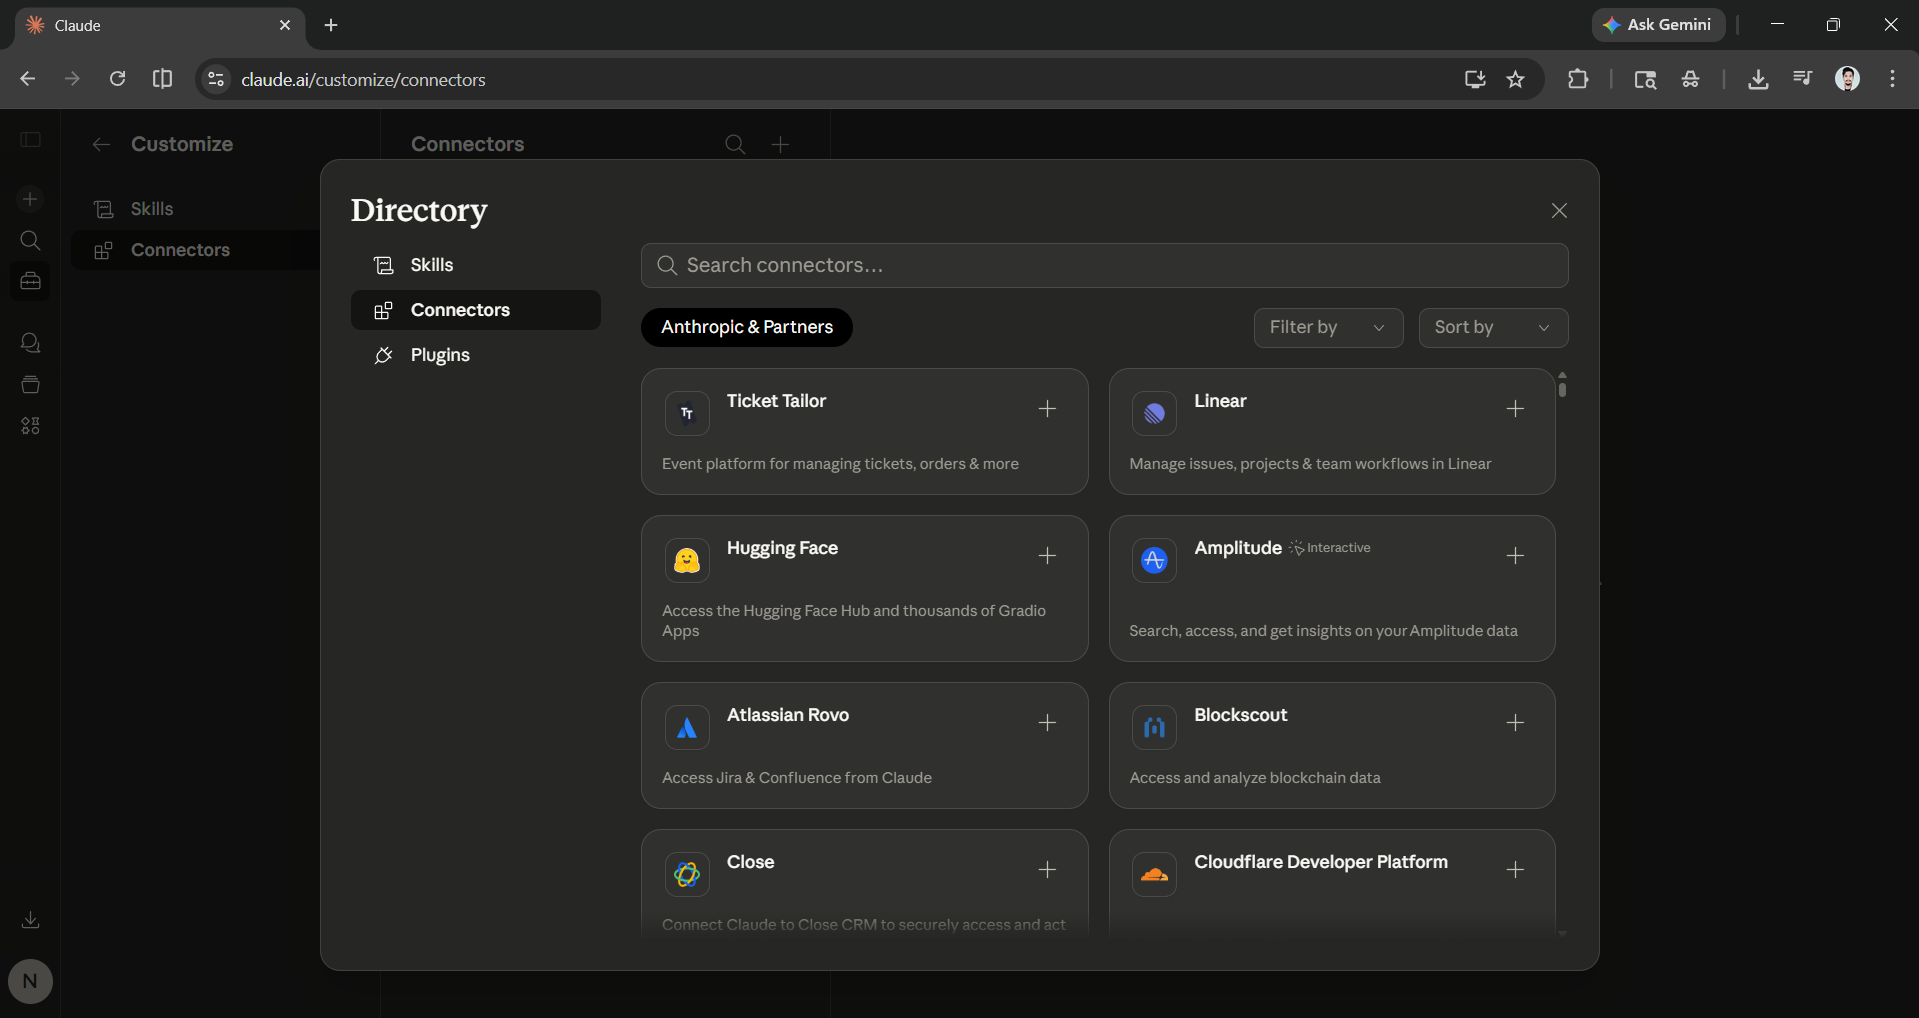
Task: Toggle the sidebar collapse icon at top left
Action: [x=30, y=140]
